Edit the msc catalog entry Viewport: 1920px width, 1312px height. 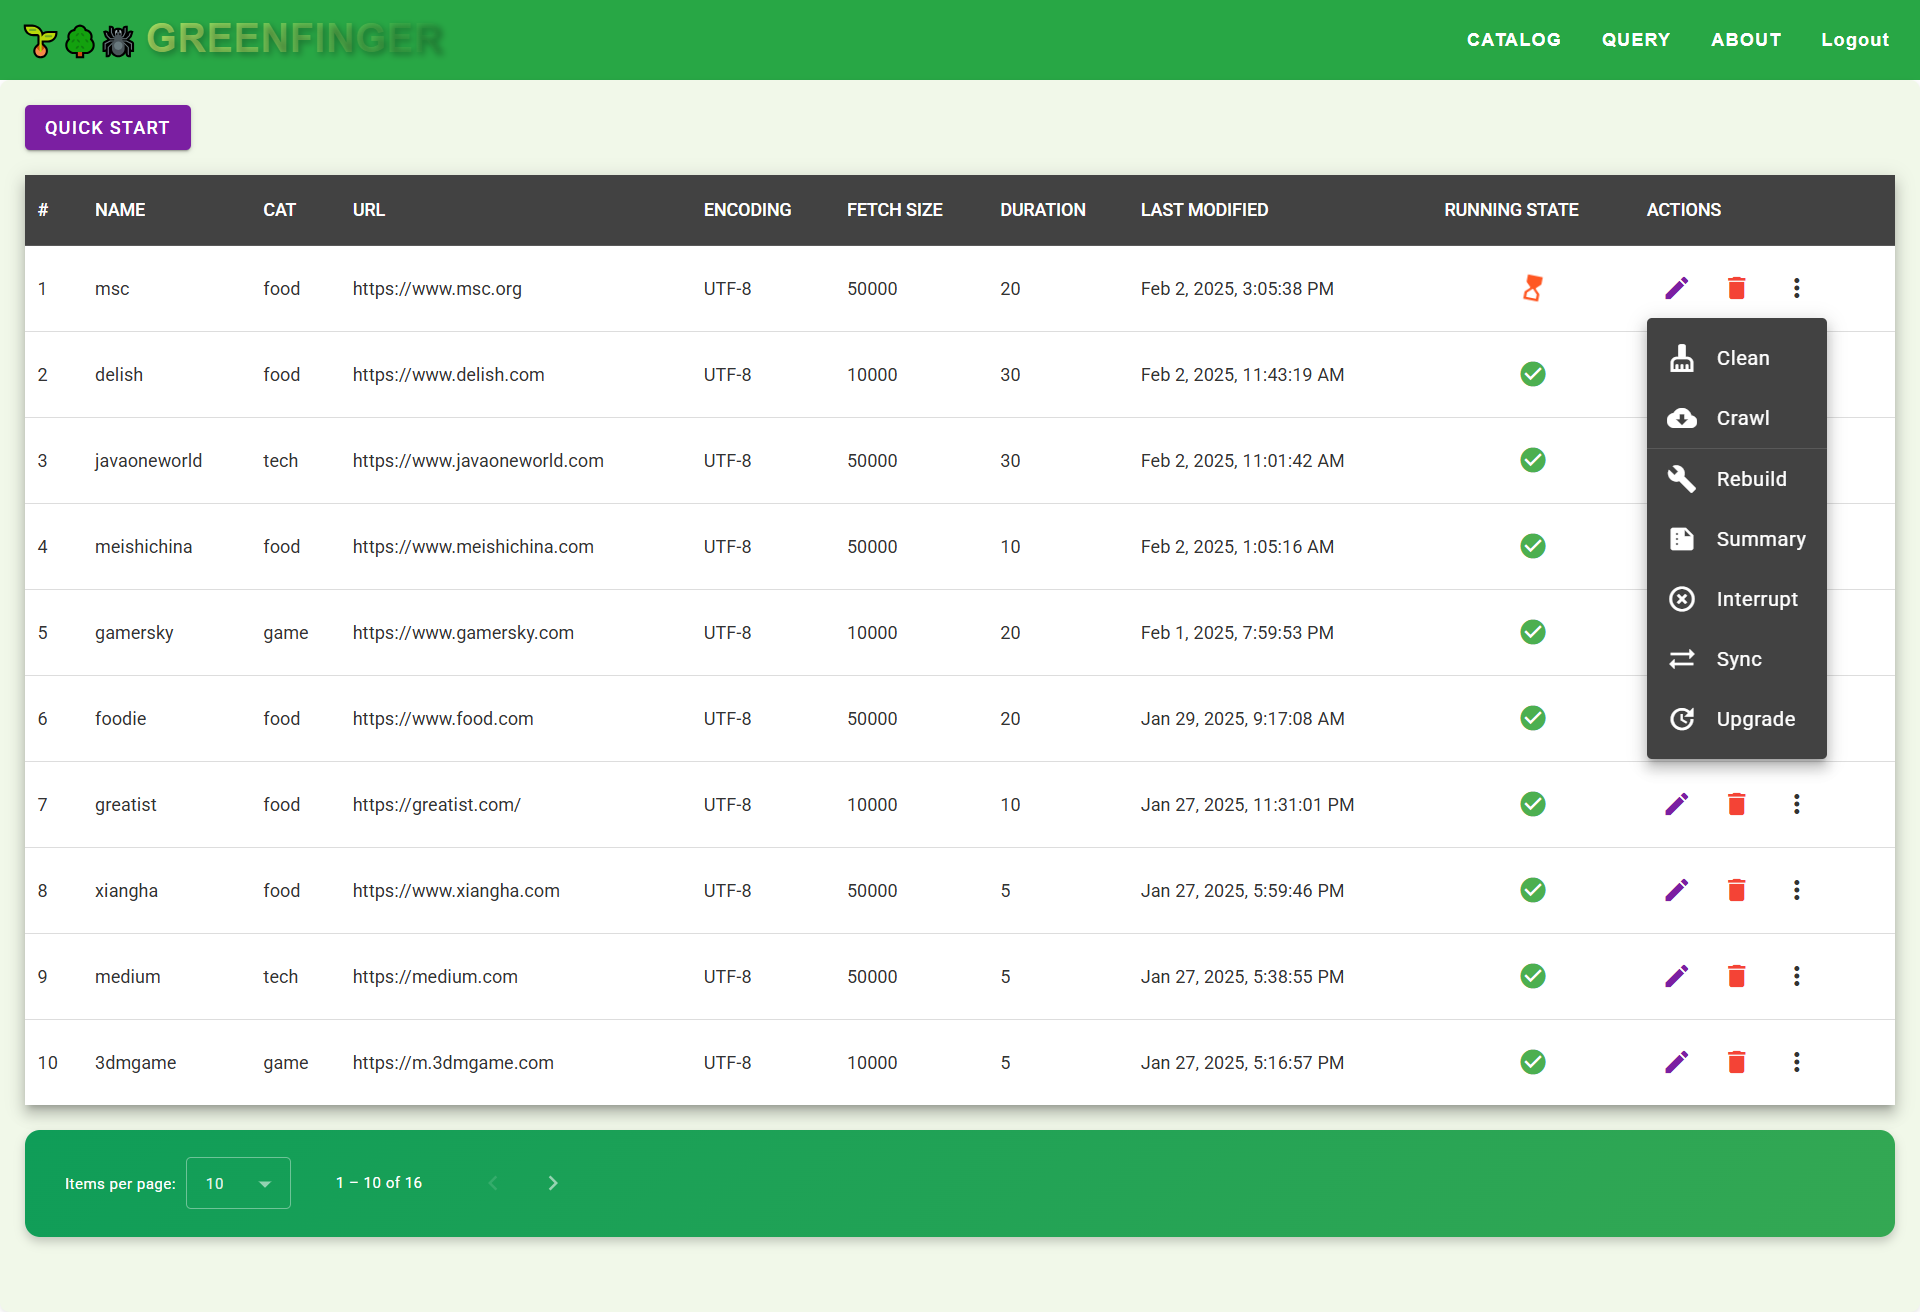pos(1677,288)
